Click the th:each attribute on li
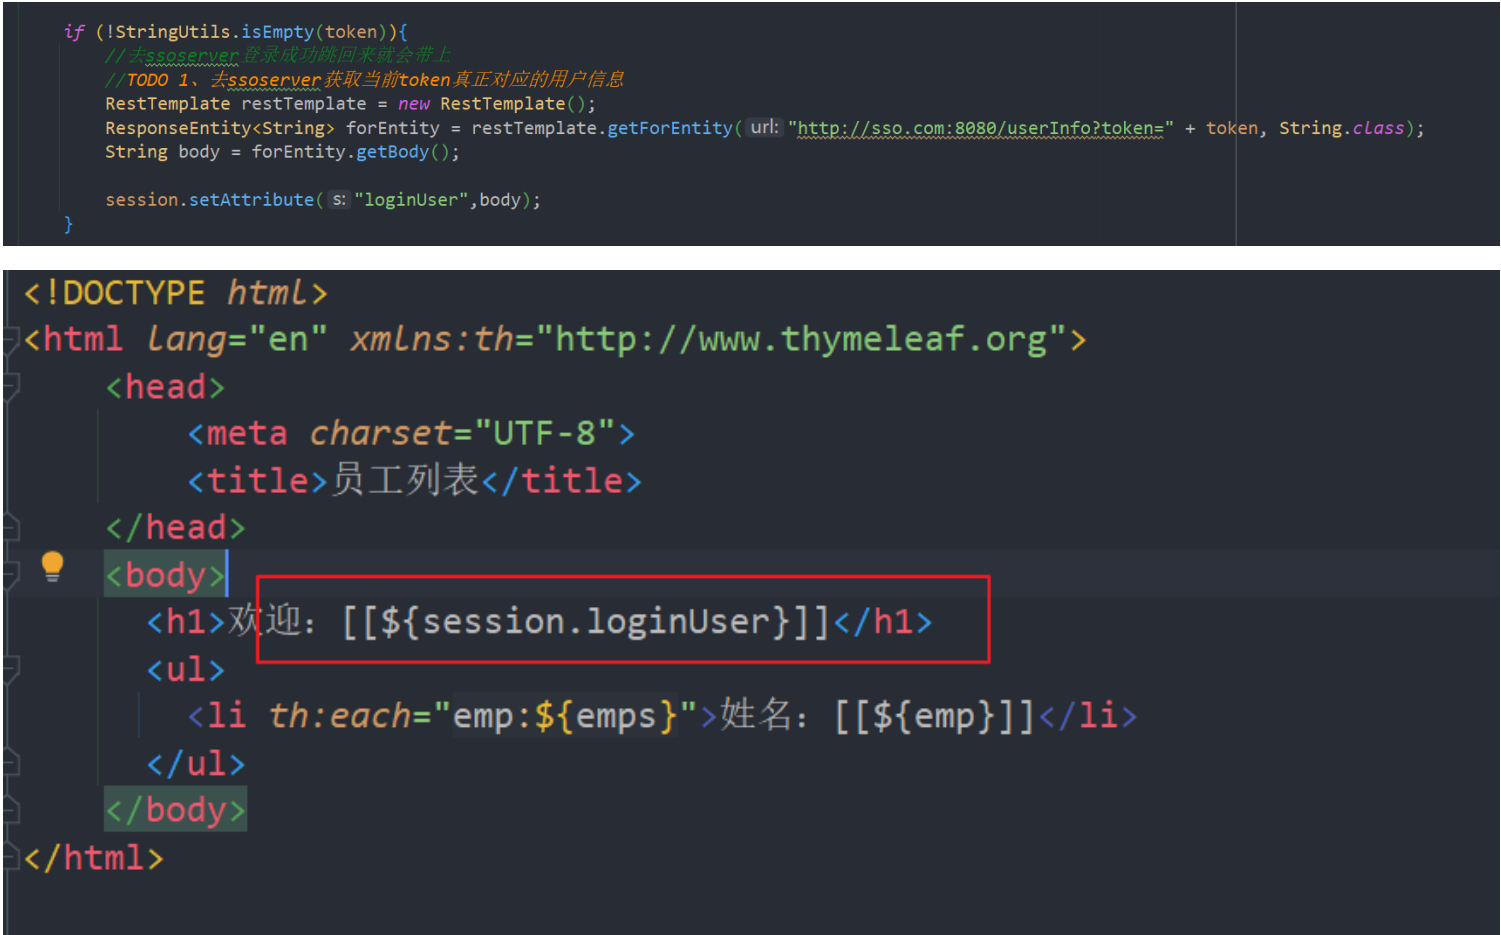Screen dimensions: 1501x935 click(484, 715)
